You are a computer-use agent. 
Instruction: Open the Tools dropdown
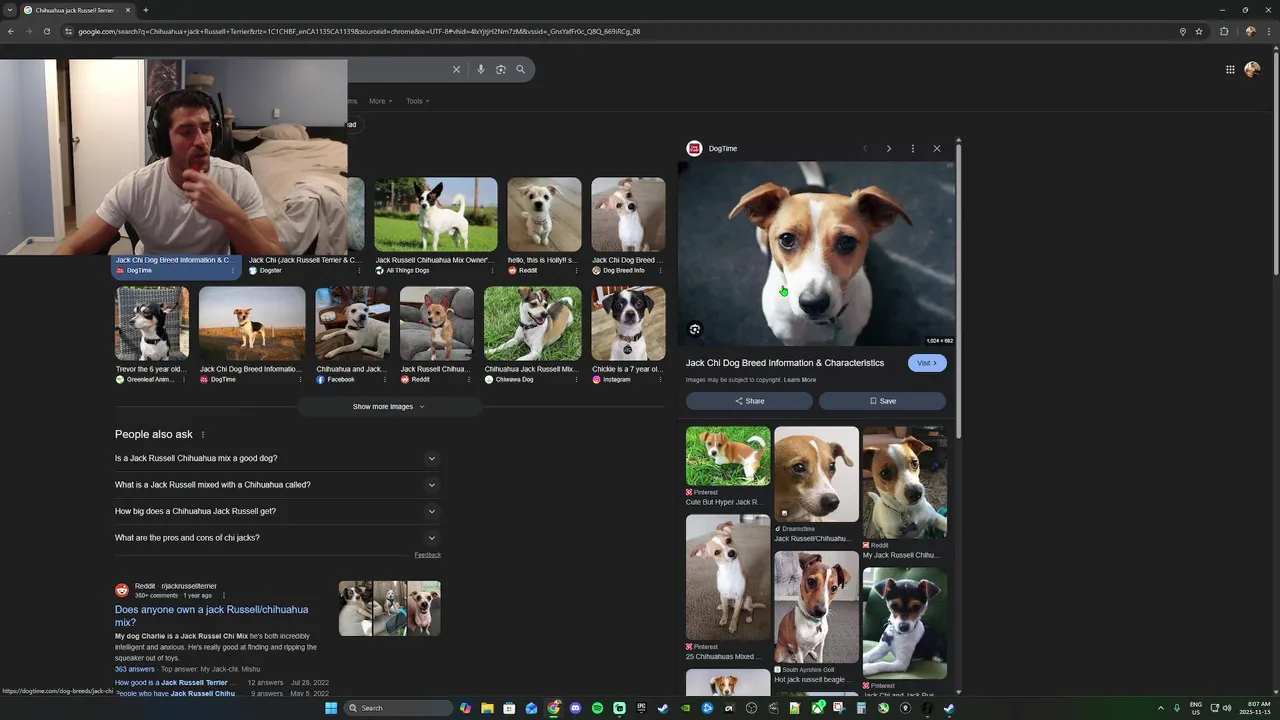tap(417, 101)
